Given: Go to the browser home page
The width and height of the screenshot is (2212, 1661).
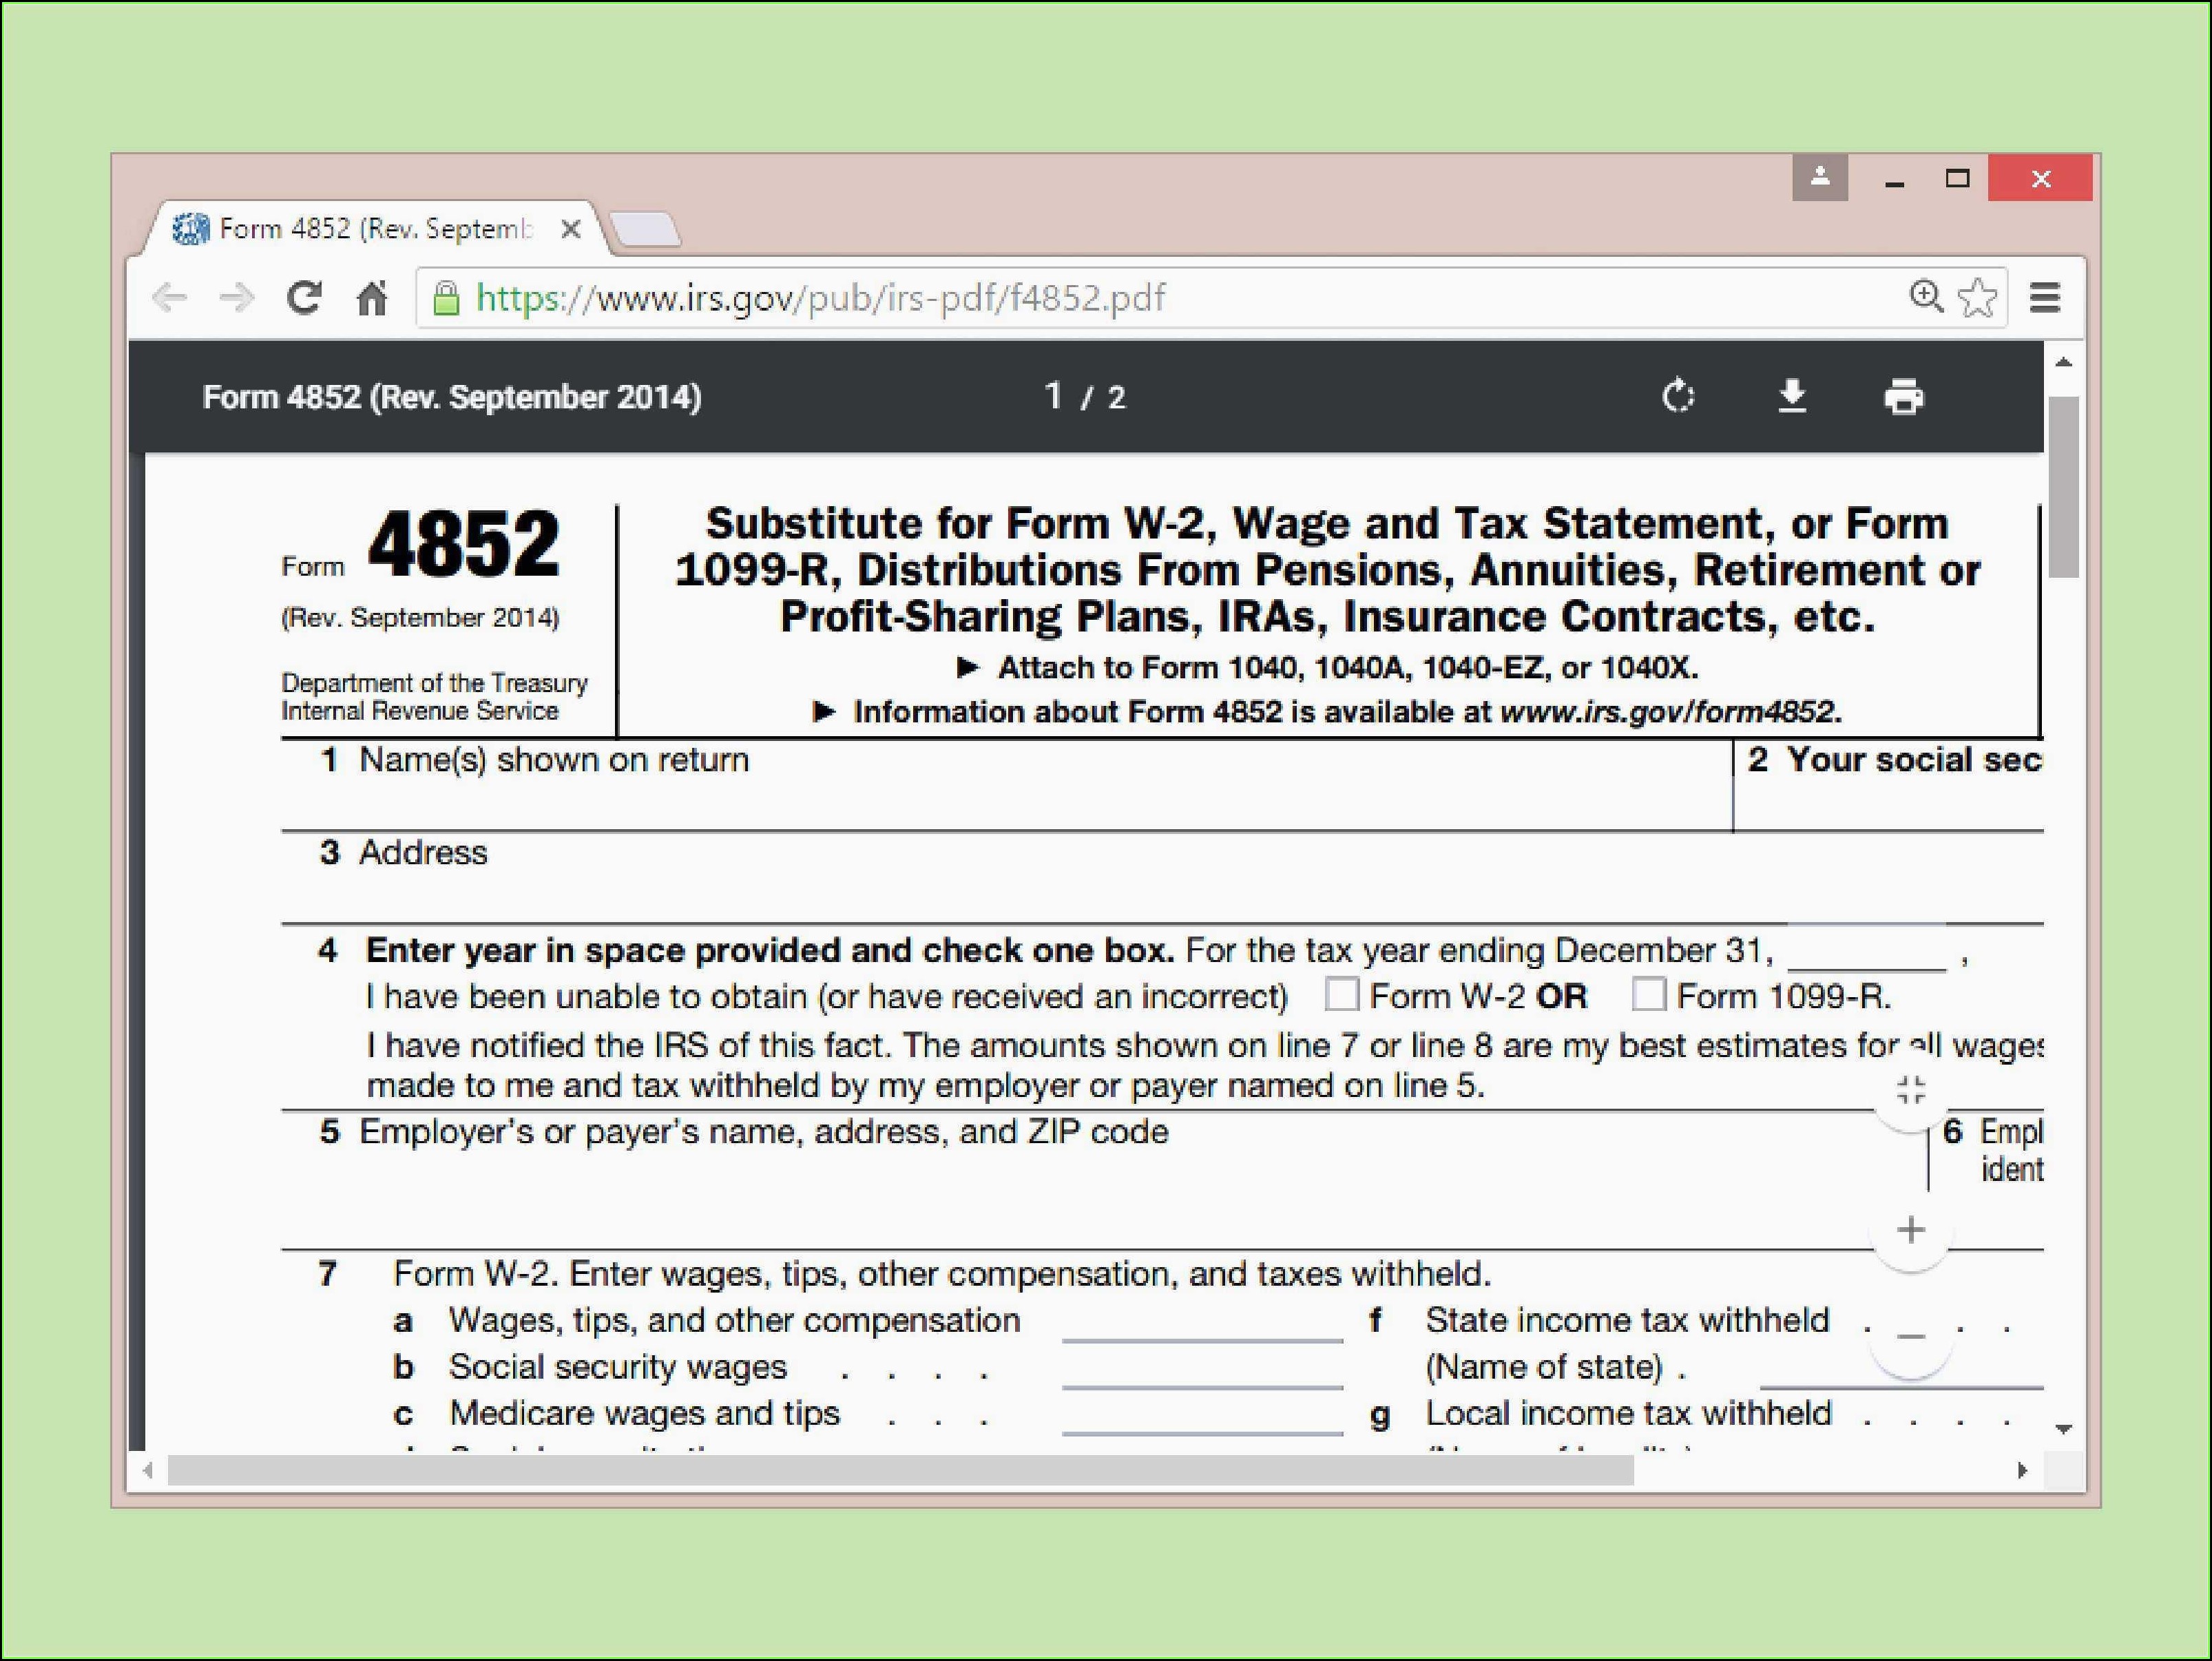Looking at the screenshot, I should pos(372,298).
